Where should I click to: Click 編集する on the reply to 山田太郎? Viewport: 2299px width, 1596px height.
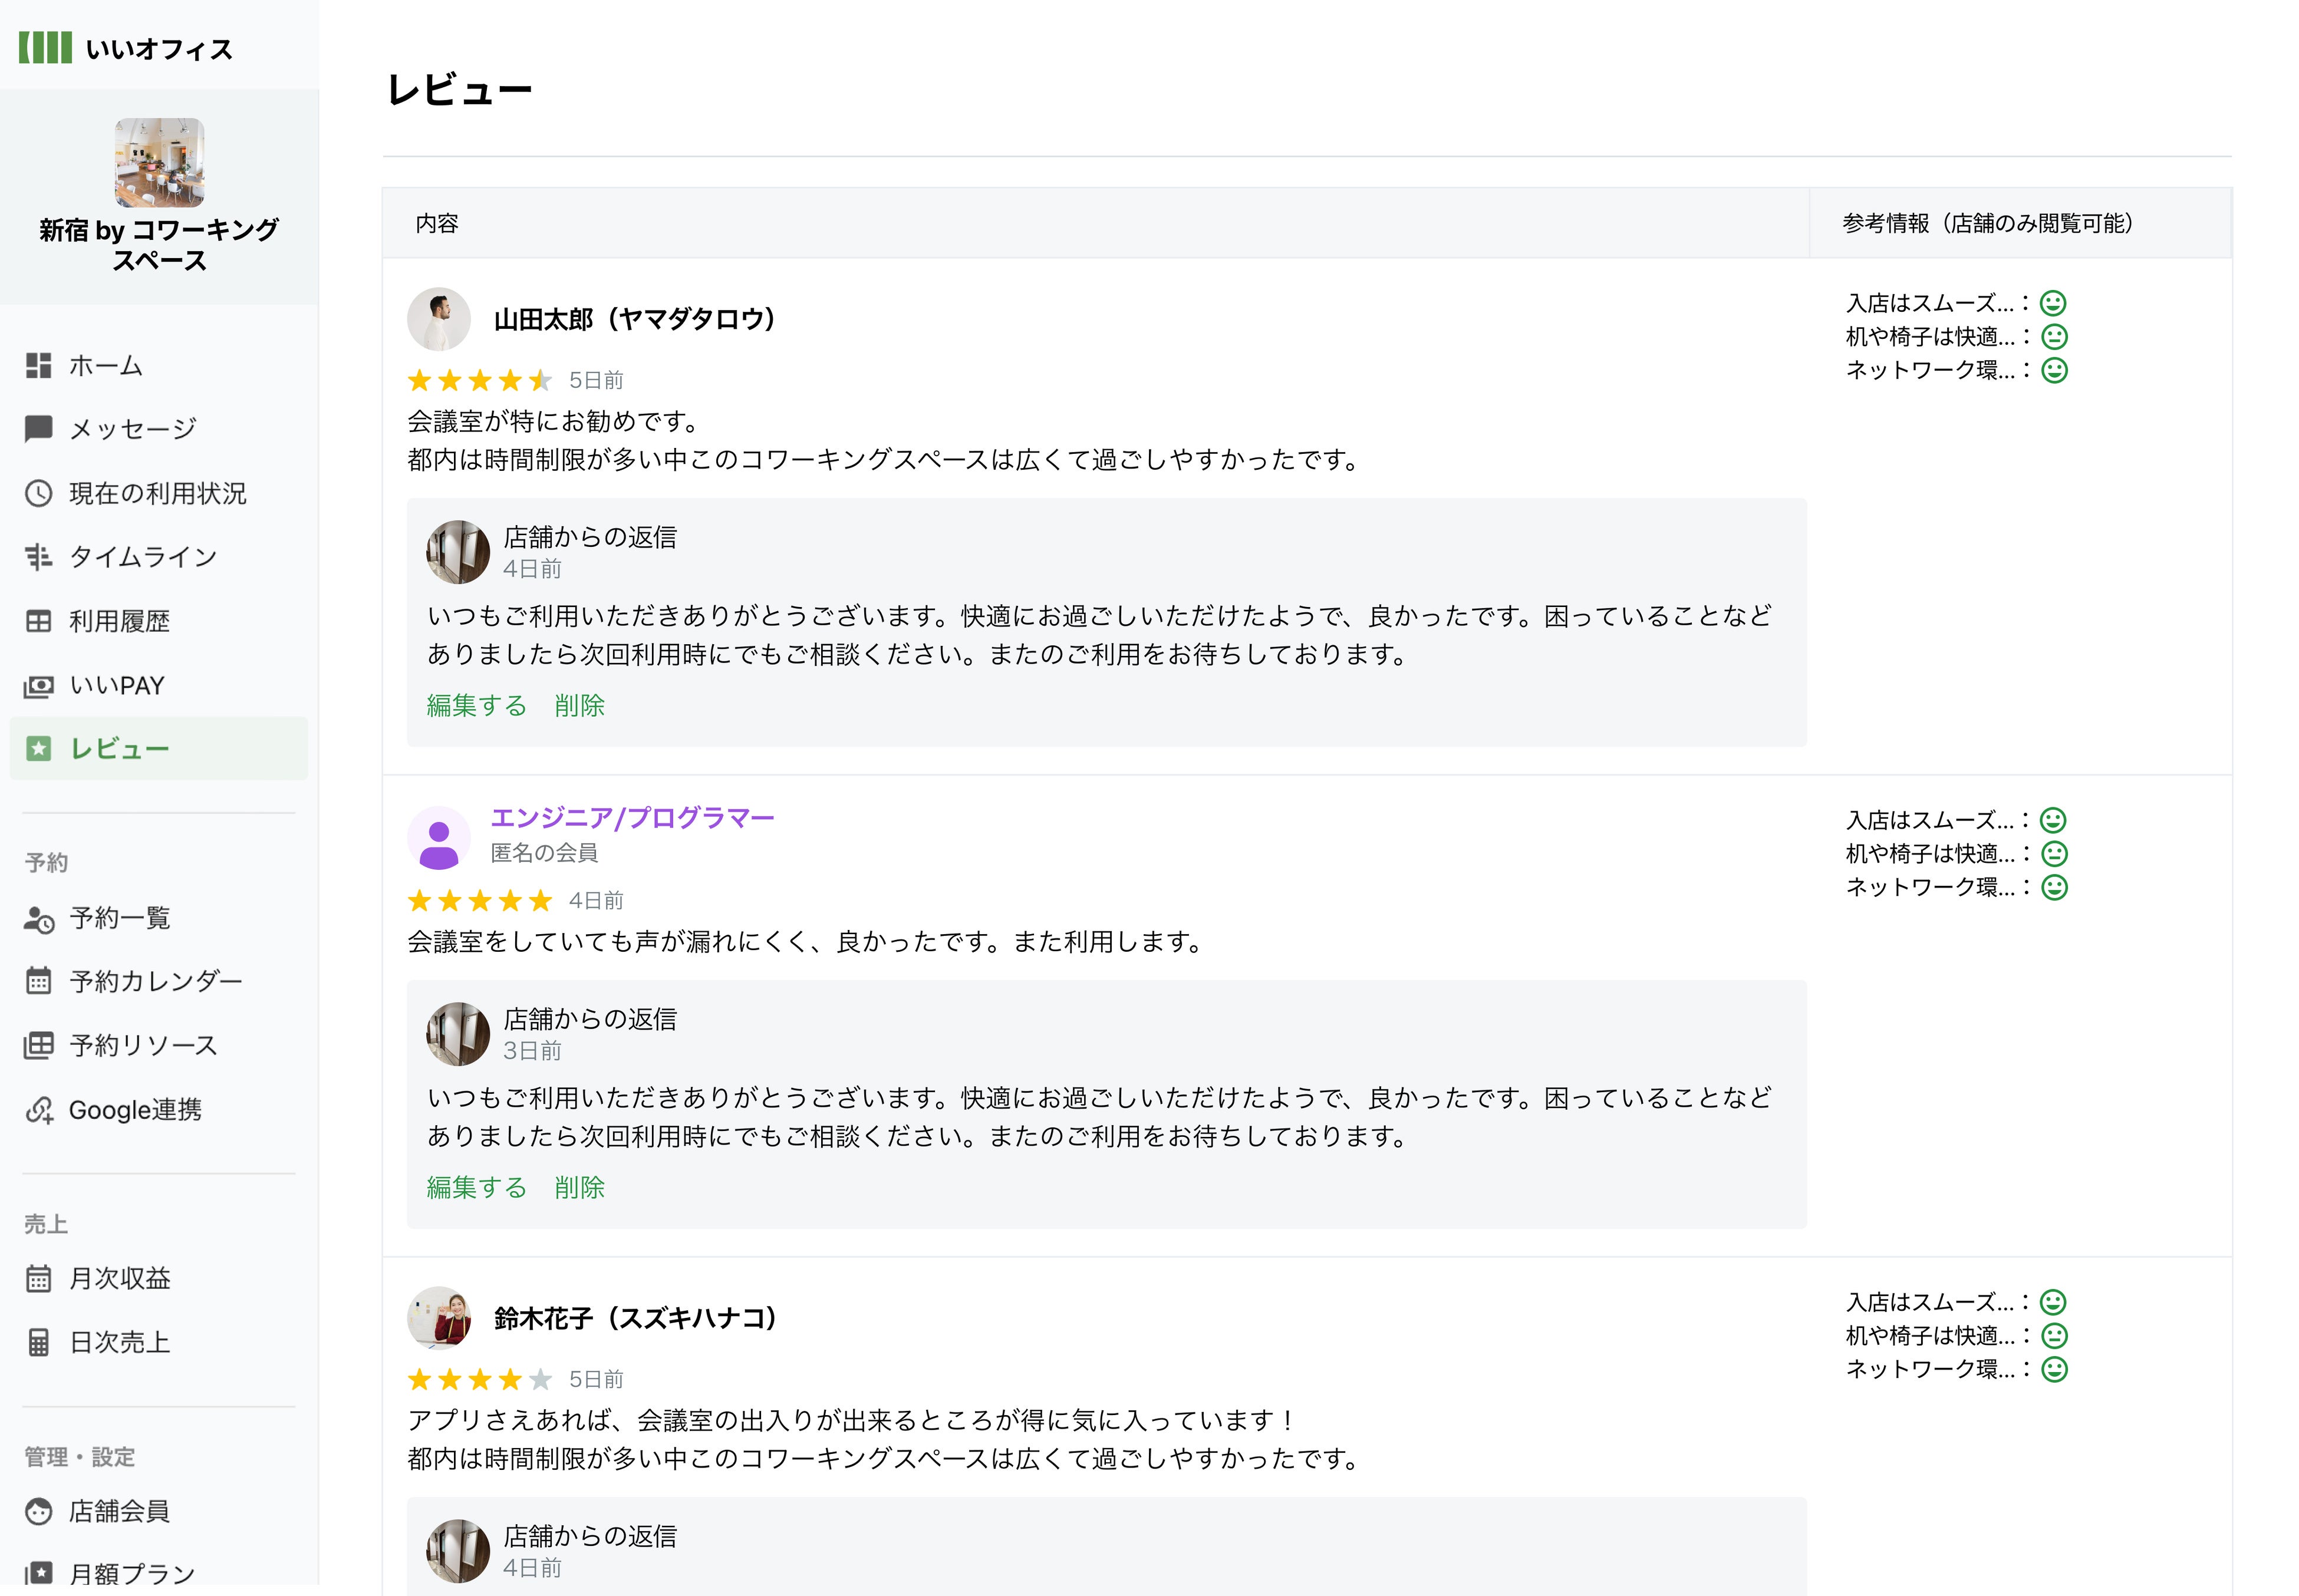coord(476,706)
